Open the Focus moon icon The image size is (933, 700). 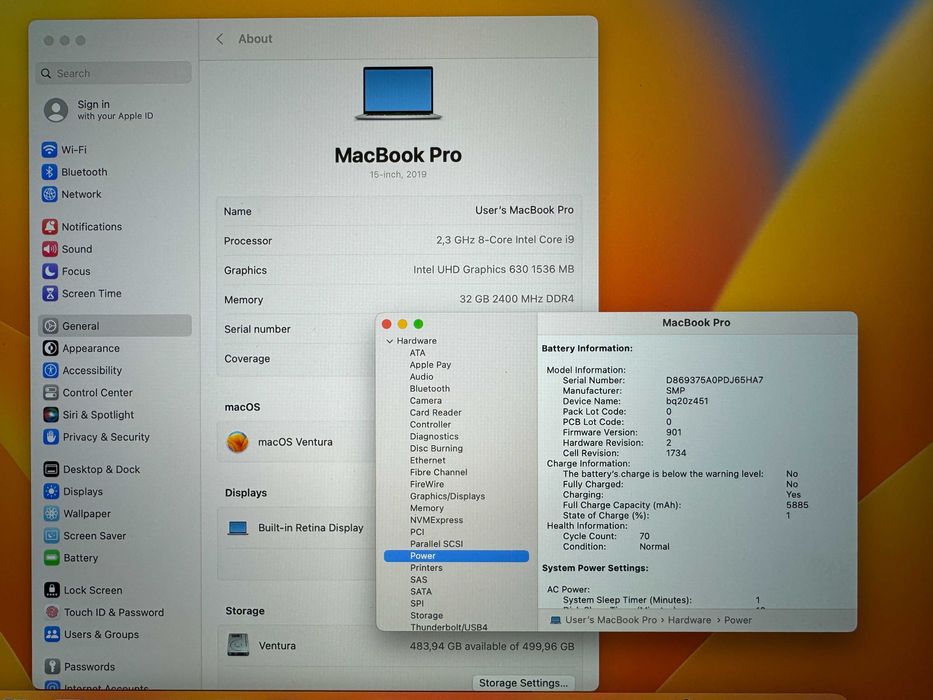tap(50, 271)
